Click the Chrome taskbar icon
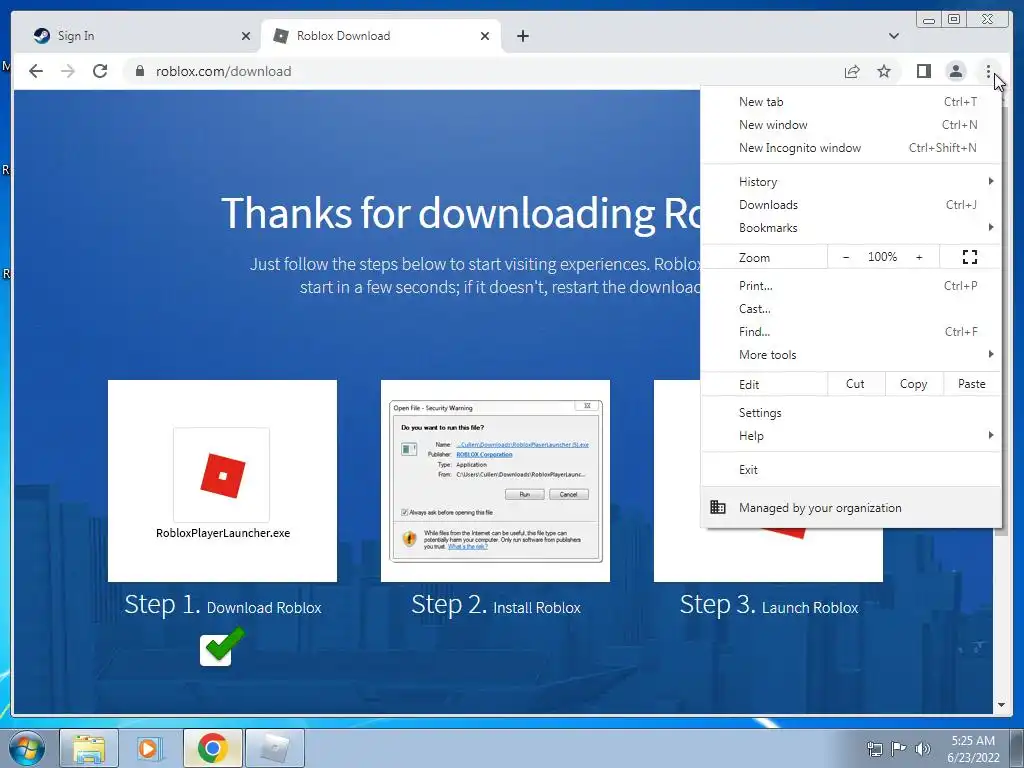Viewport: 1024px width, 768px height. pos(212,748)
